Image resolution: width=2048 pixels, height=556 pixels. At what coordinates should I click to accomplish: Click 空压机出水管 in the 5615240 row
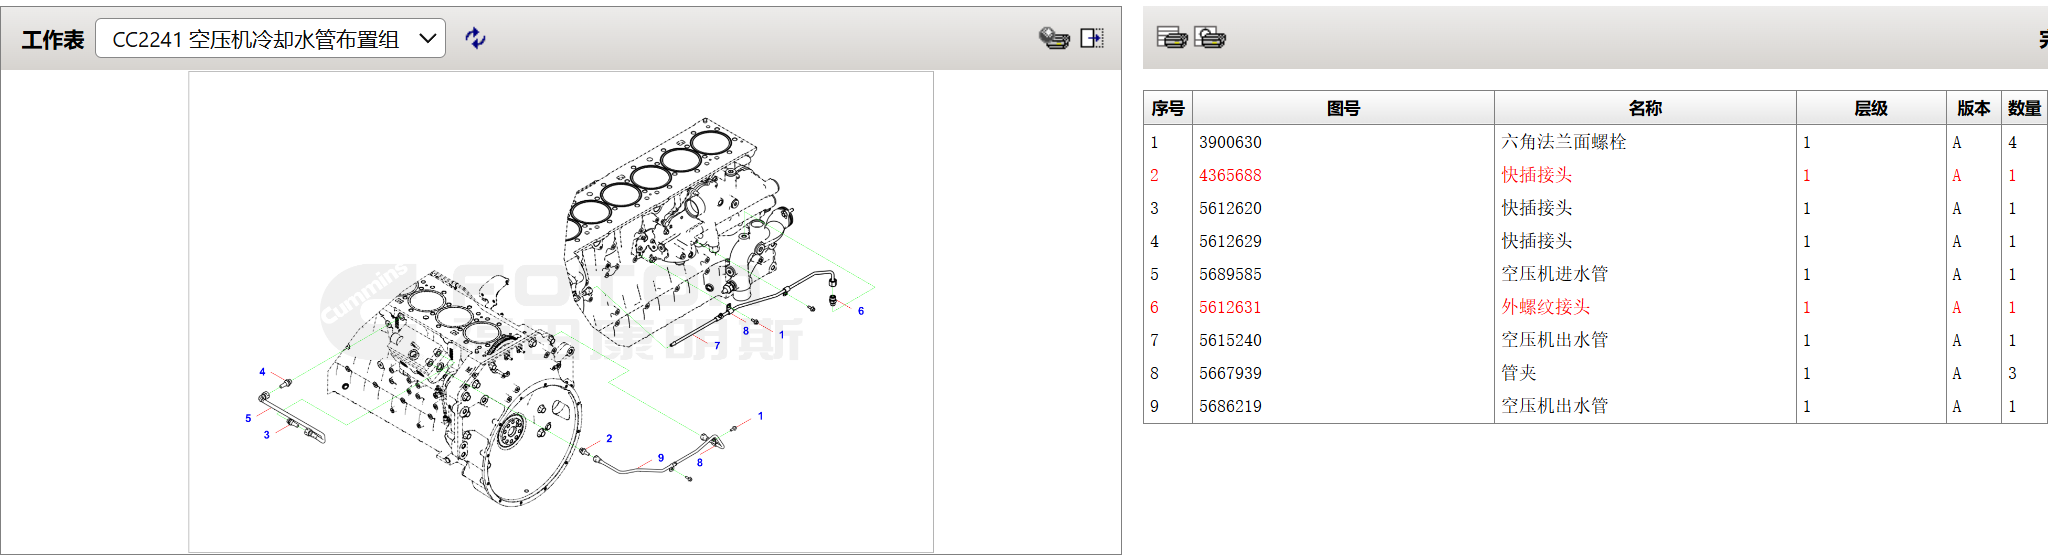point(1555,340)
